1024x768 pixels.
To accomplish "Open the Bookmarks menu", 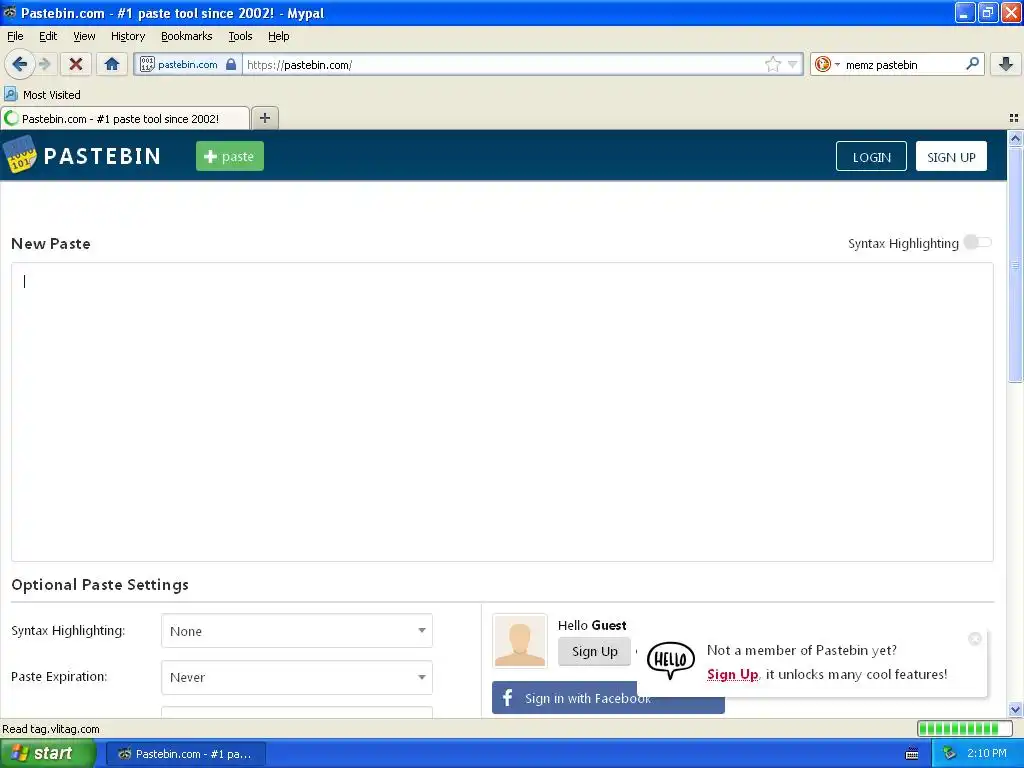I will coord(187,36).
